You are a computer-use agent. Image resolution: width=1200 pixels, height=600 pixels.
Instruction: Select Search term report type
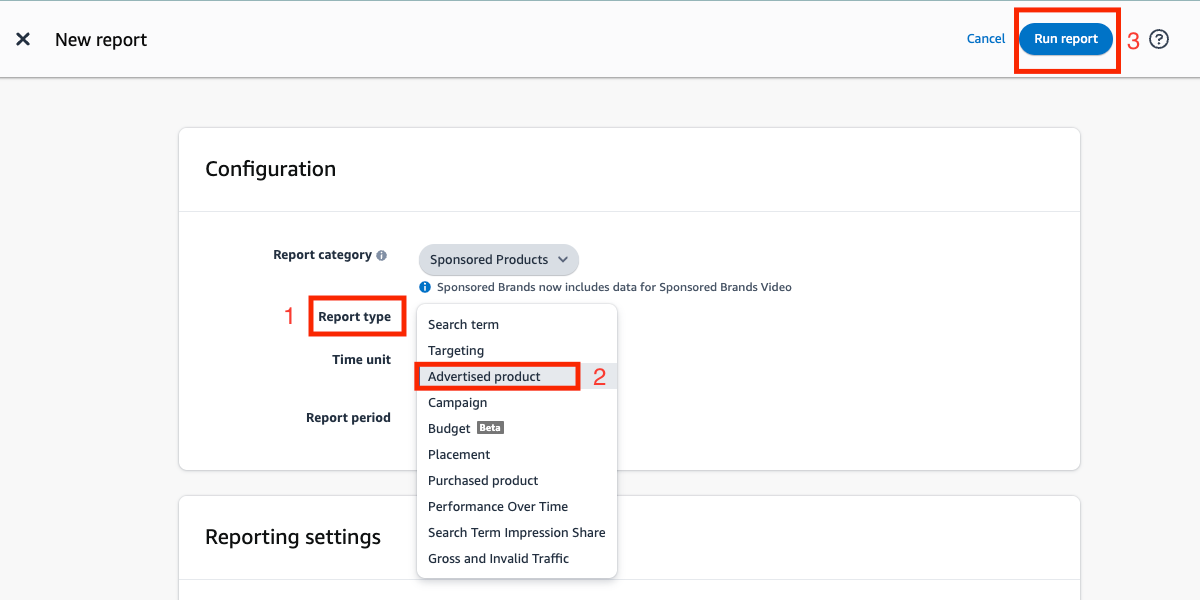[463, 325]
